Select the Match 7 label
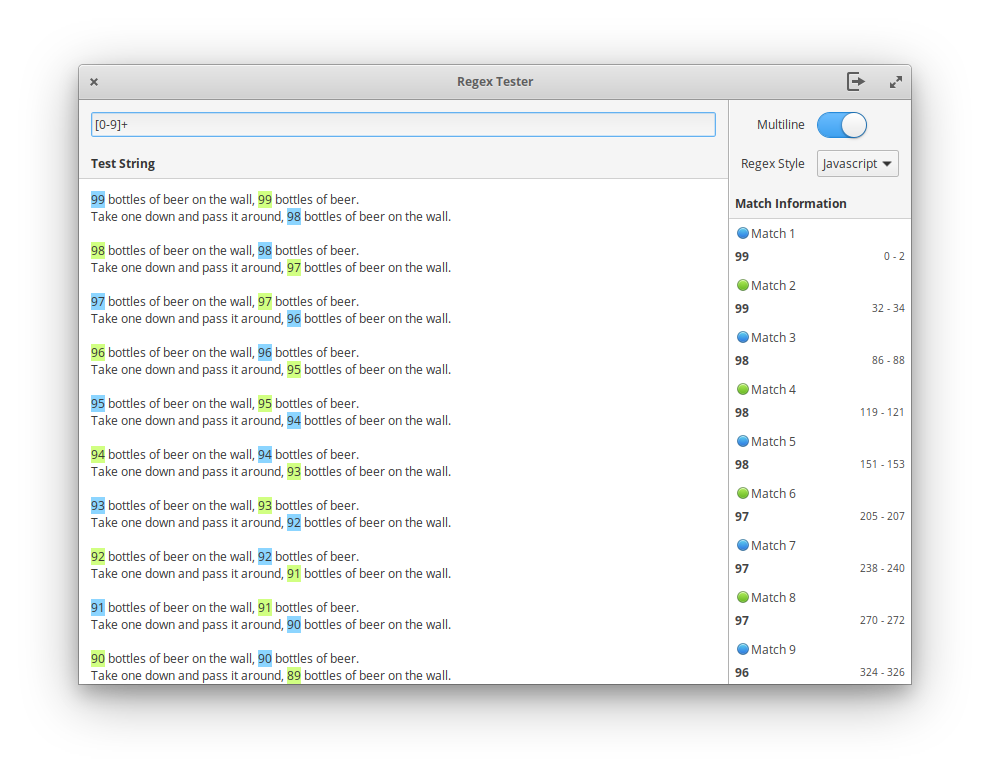Viewport: 990px width, 777px height. 773,545
